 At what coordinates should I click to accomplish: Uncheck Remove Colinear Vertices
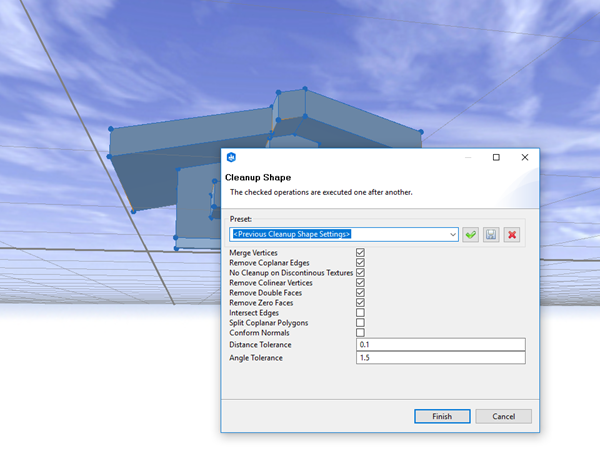tap(361, 283)
